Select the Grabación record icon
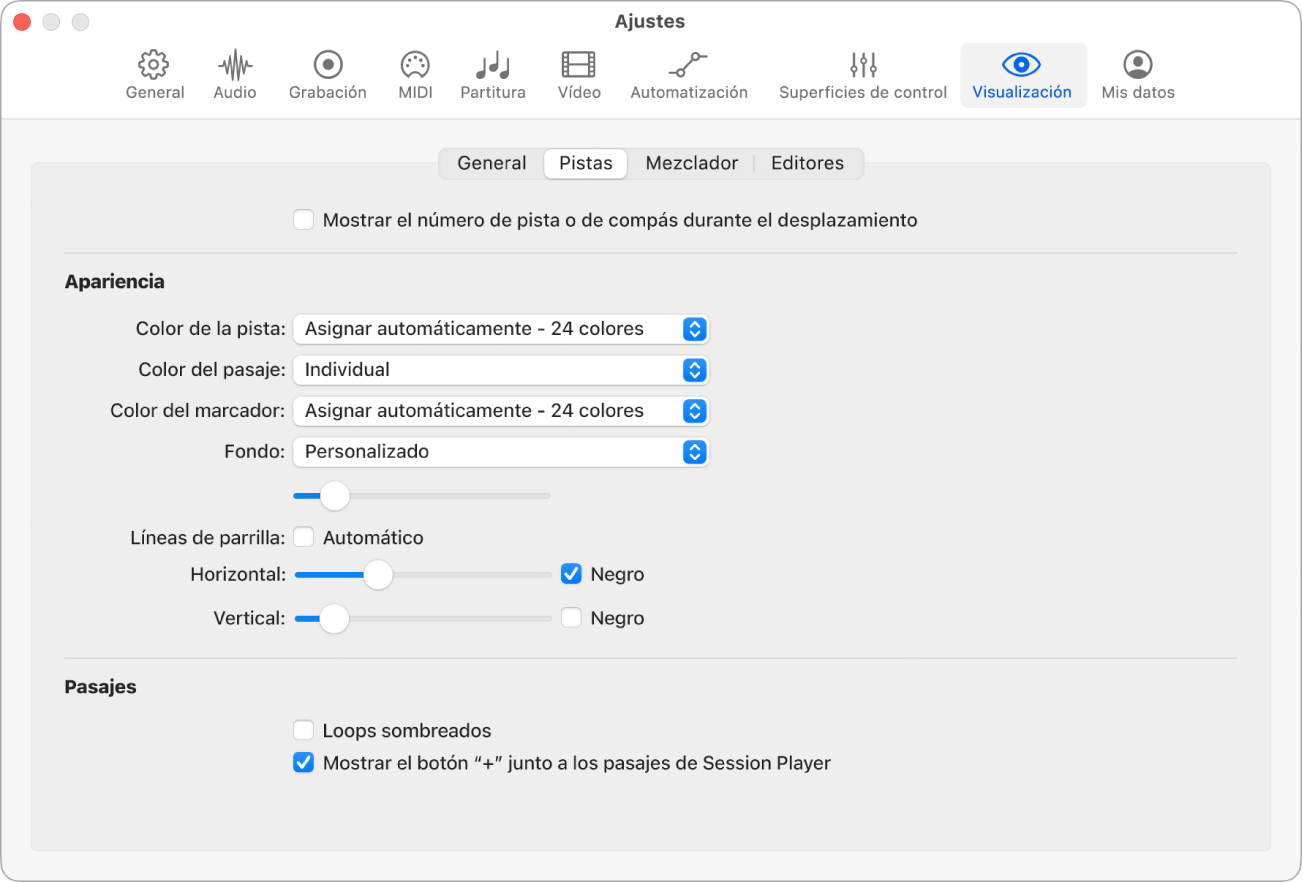This screenshot has height=883, width=1303. (x=327, y=66)
